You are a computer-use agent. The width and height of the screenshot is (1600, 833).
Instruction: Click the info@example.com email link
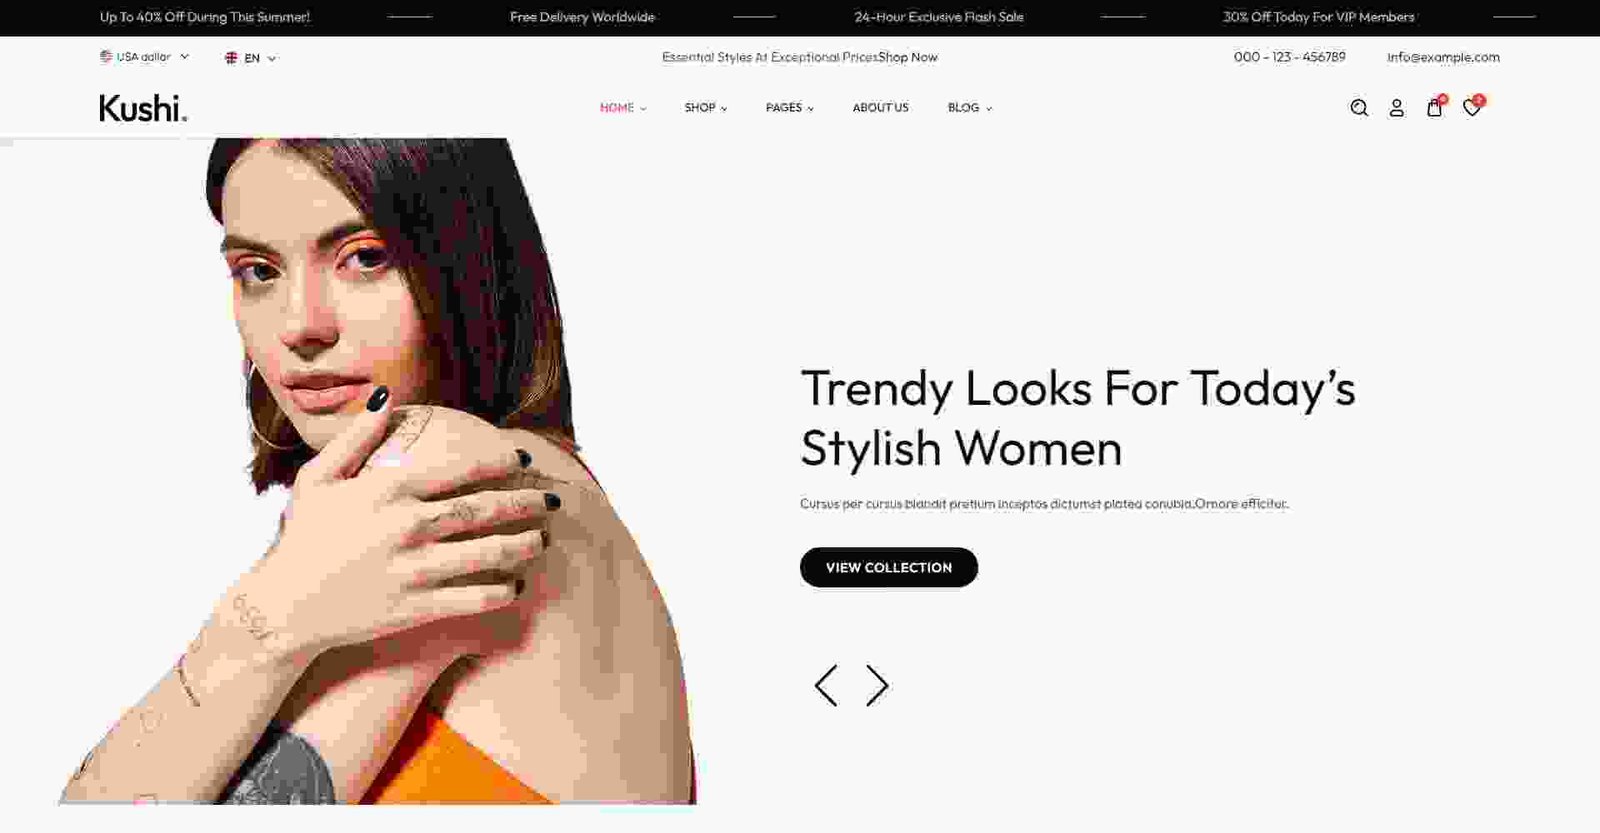pos(1443,57)
